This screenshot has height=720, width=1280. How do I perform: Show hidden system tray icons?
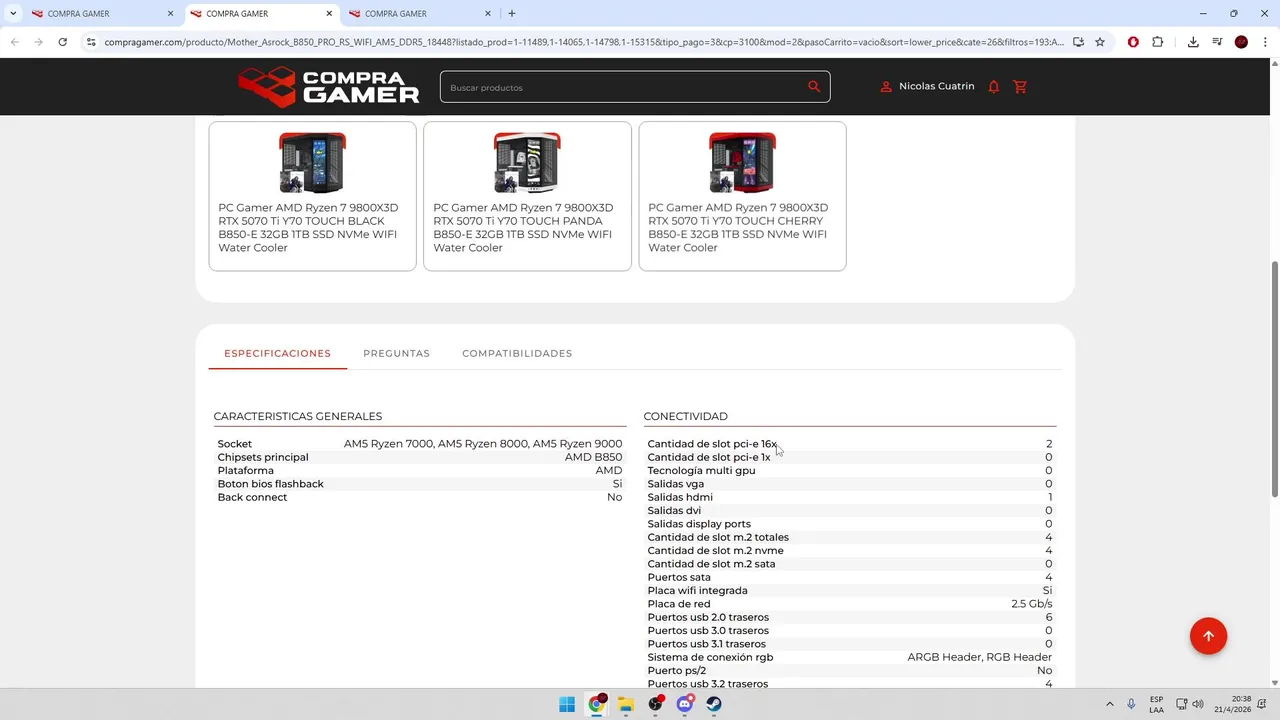tap(1109, 704)
